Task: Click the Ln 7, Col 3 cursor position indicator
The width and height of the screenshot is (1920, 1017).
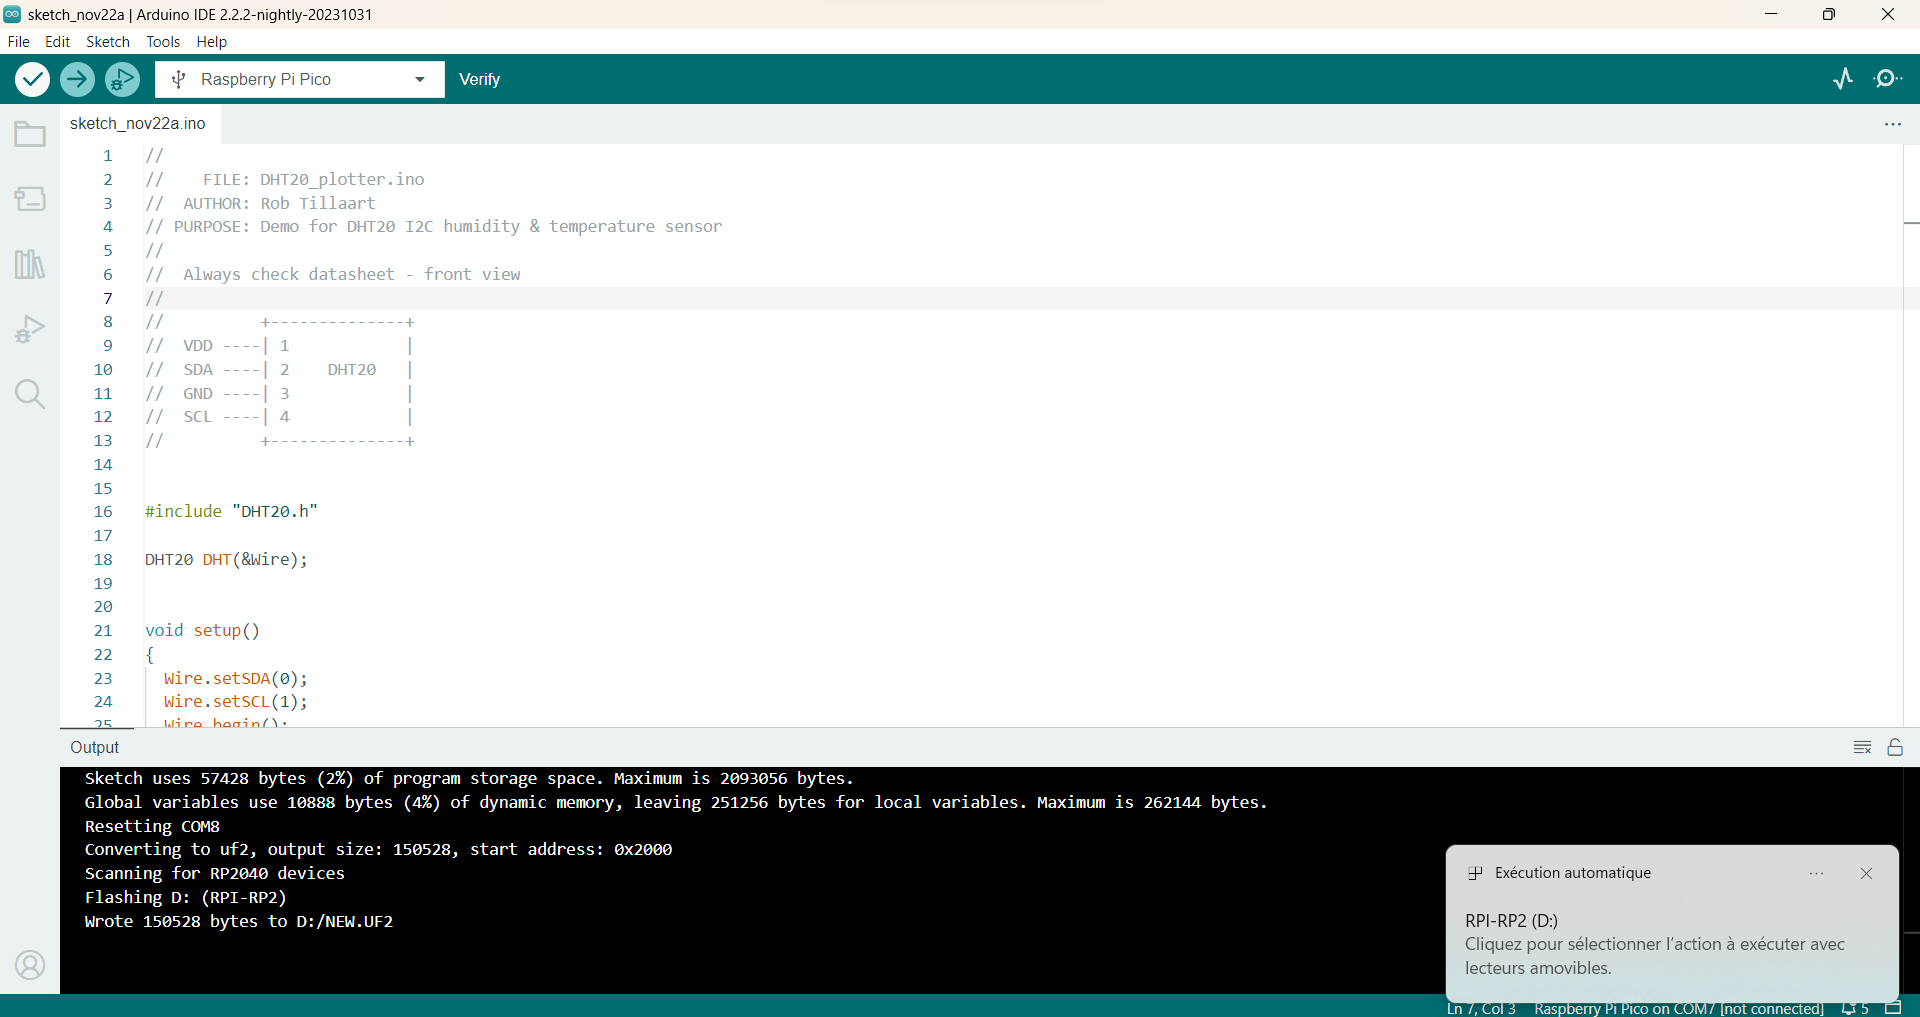Action: tap(1481, 1008)
